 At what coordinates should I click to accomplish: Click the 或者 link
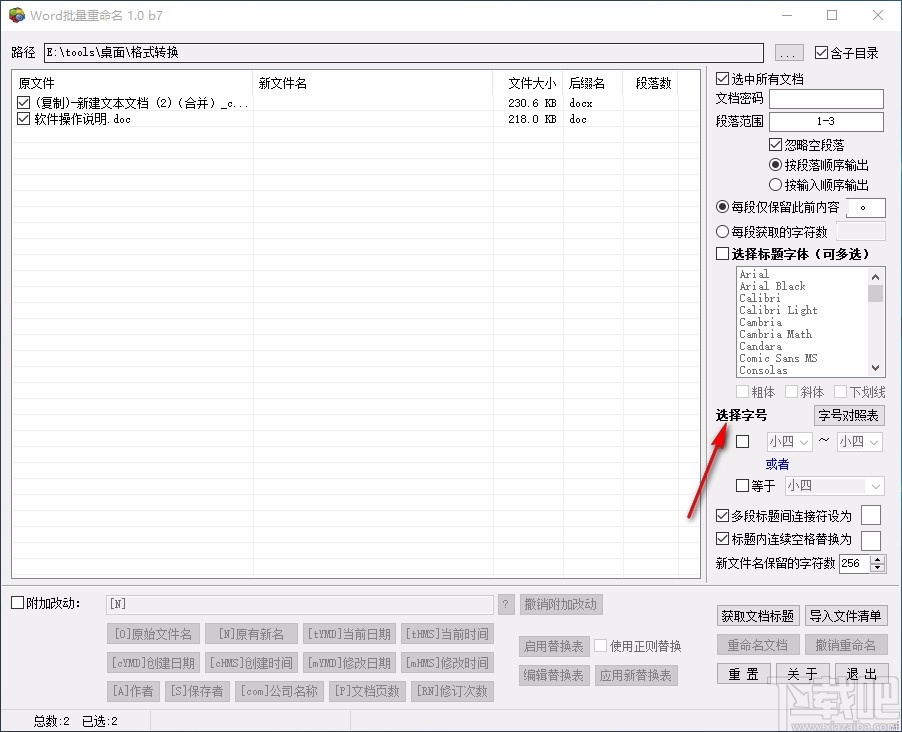[777, 464]
